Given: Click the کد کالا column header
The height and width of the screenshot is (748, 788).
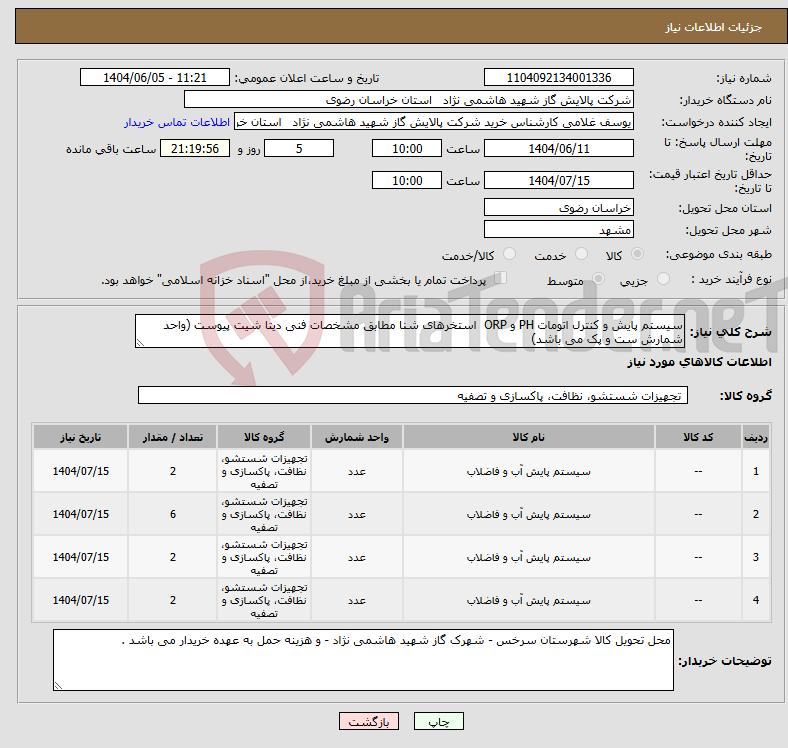Looking at the screenshot, I should 698,437.
